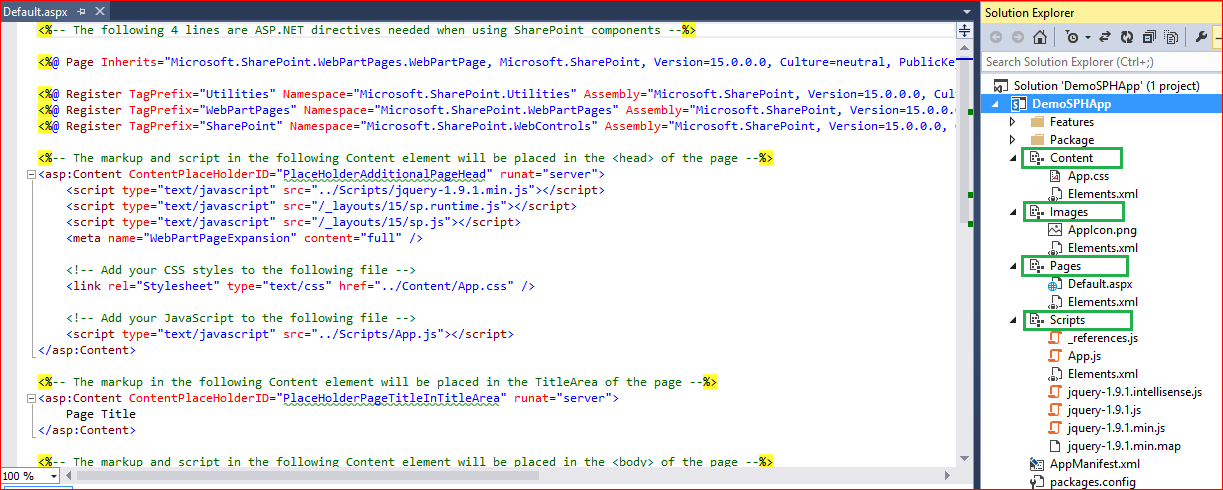Click the Refresh icon in Solution Explorer
Viewport: 1223px width, 490px height.
[x=1127, y=38]
